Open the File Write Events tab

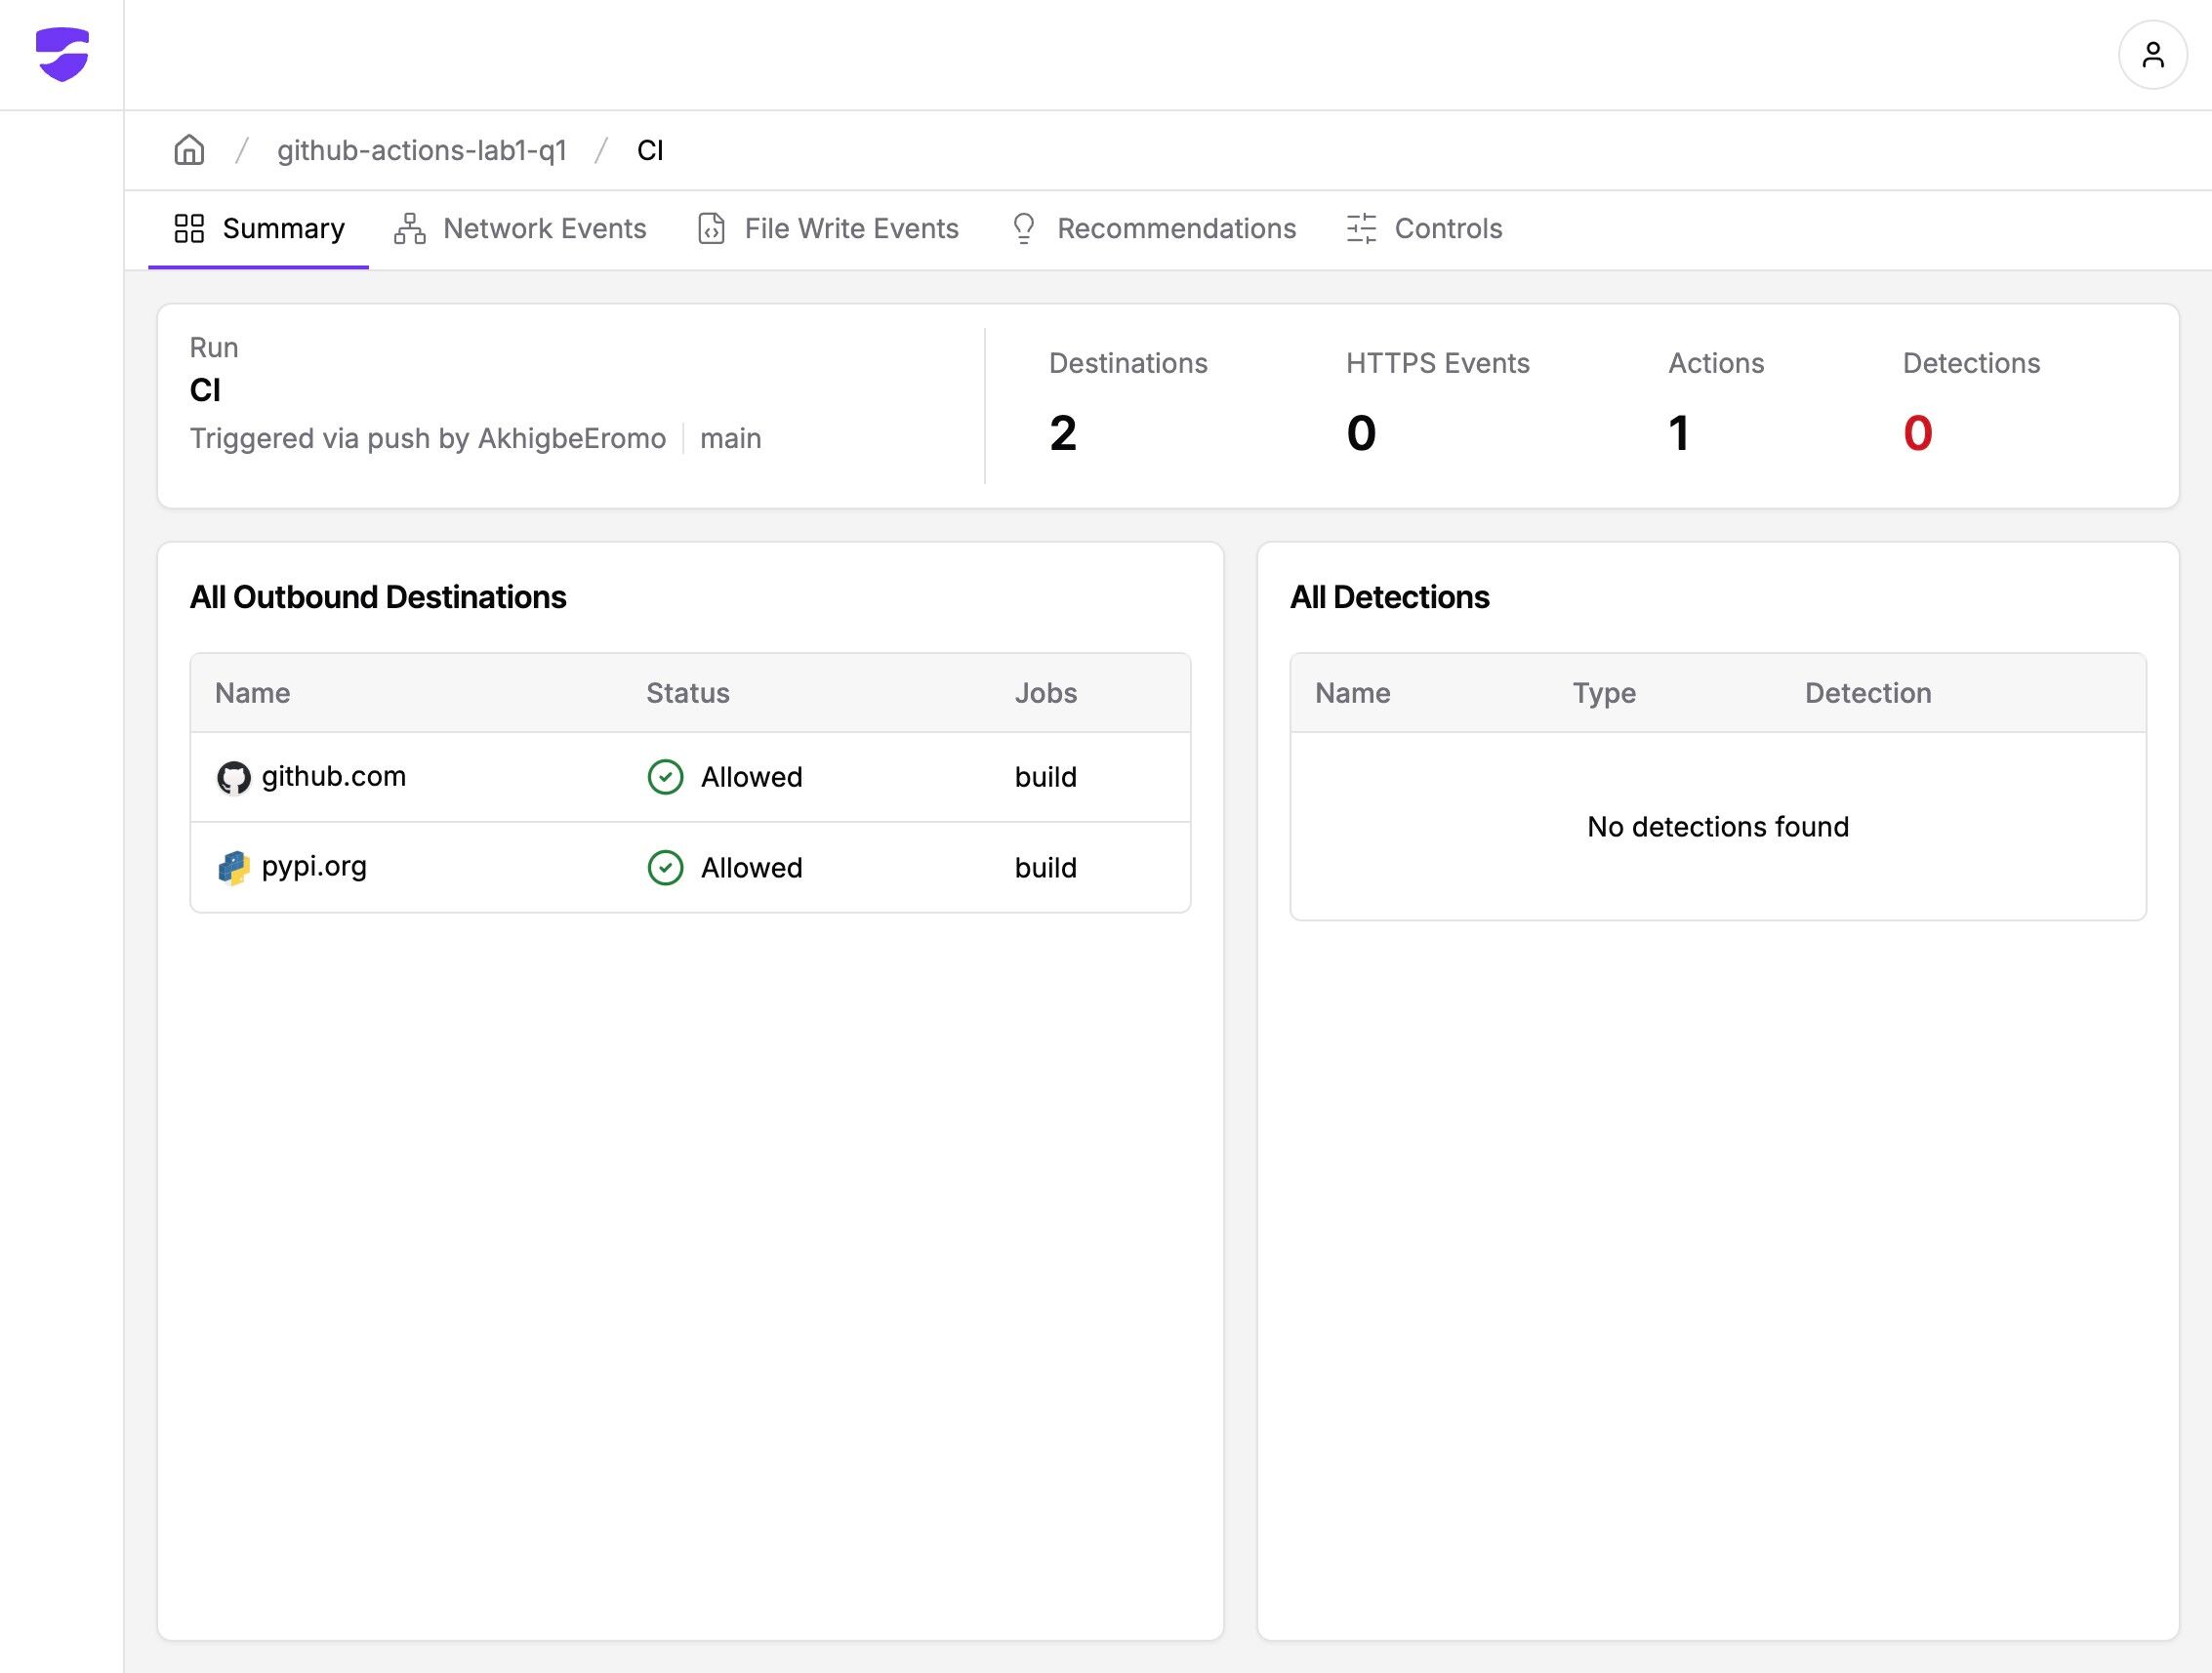(828, 229)
